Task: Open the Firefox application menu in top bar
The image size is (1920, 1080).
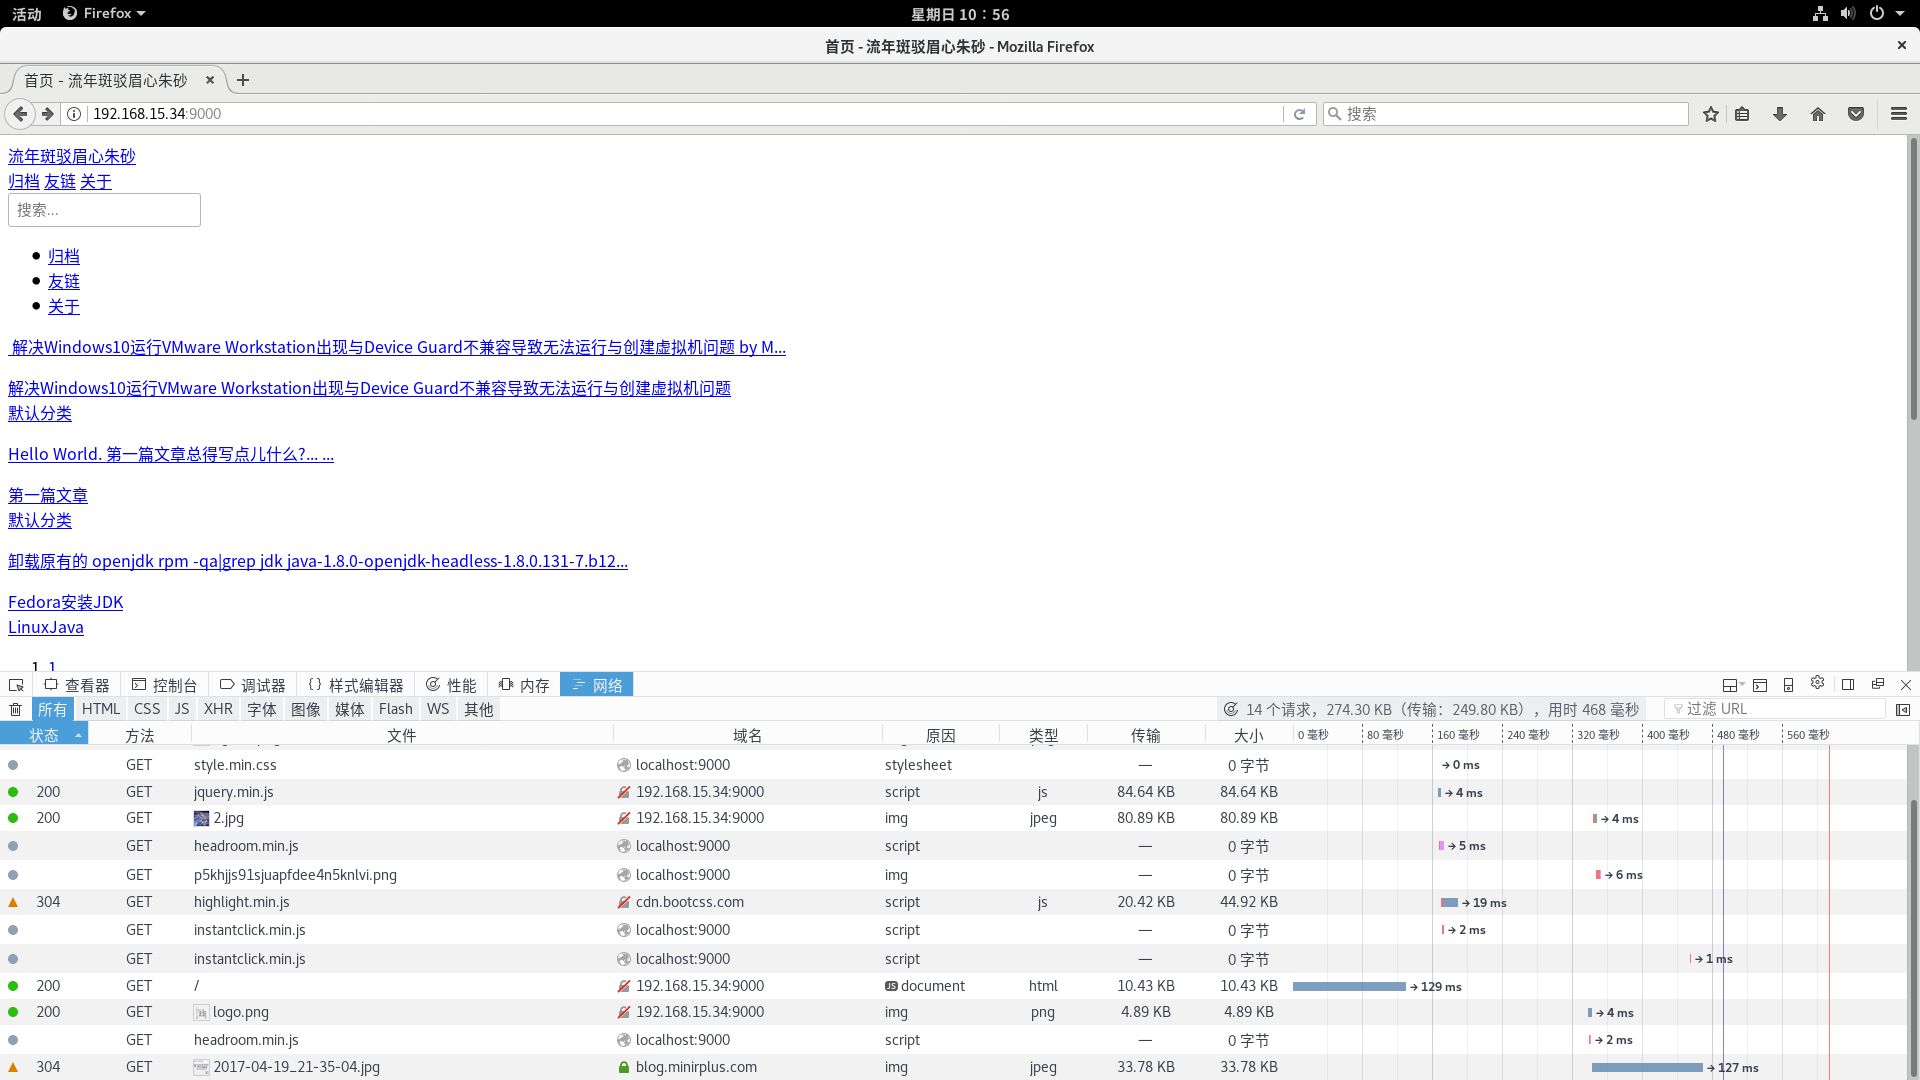Action: [104, 13]
